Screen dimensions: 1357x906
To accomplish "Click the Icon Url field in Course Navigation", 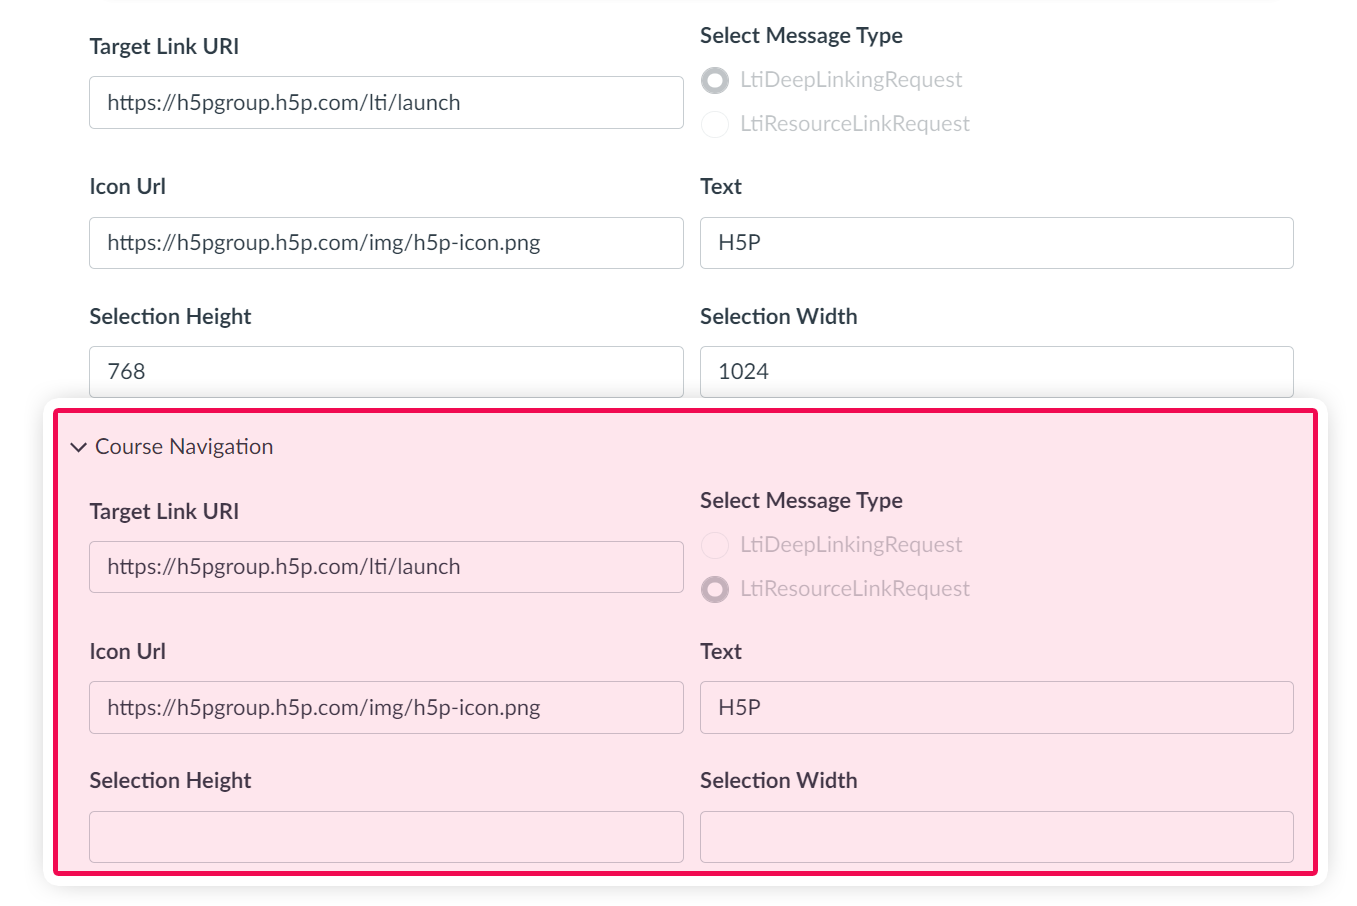I will click(x=386, y=708).
